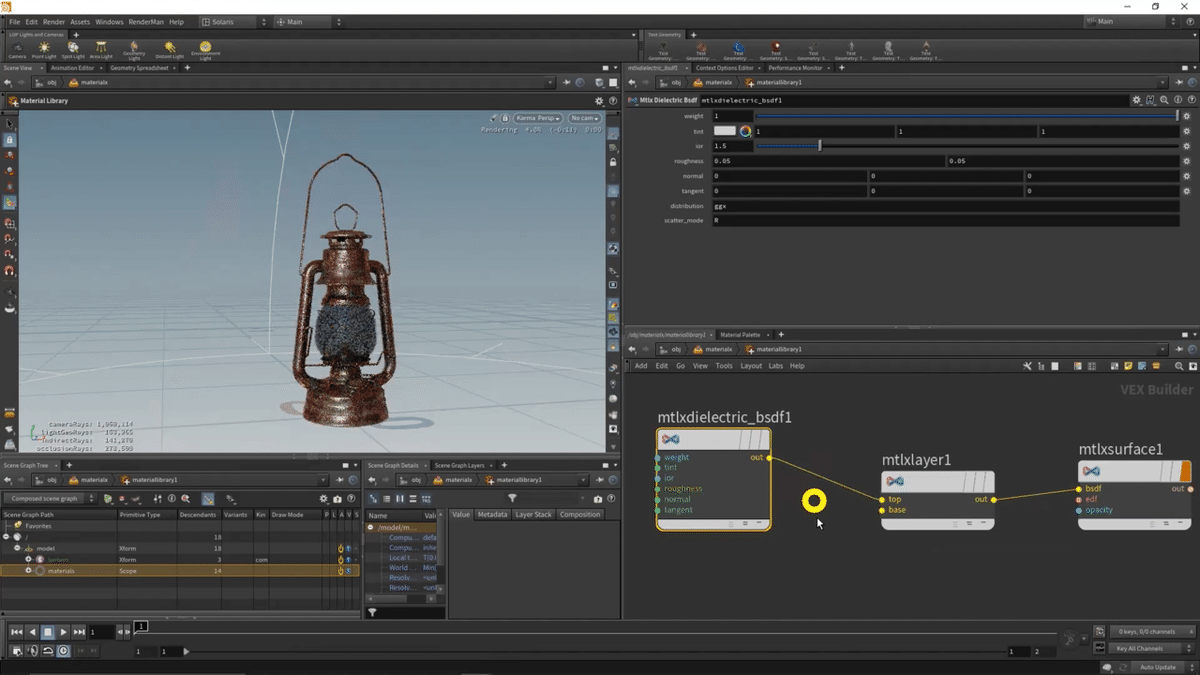The height and width of the screenshot is (675, 1200).
Task: Open the RenderMan menu
Action: coord(148,21)
